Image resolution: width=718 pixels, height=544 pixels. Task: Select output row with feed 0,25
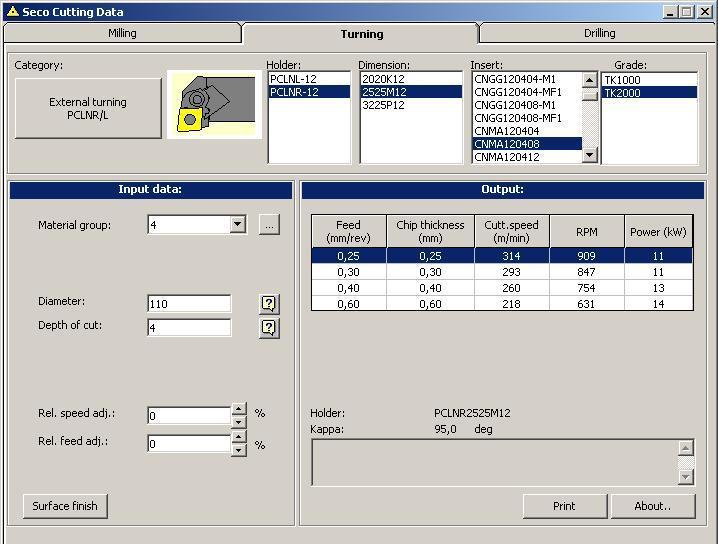pyautogui.click(x=502, y=256)
